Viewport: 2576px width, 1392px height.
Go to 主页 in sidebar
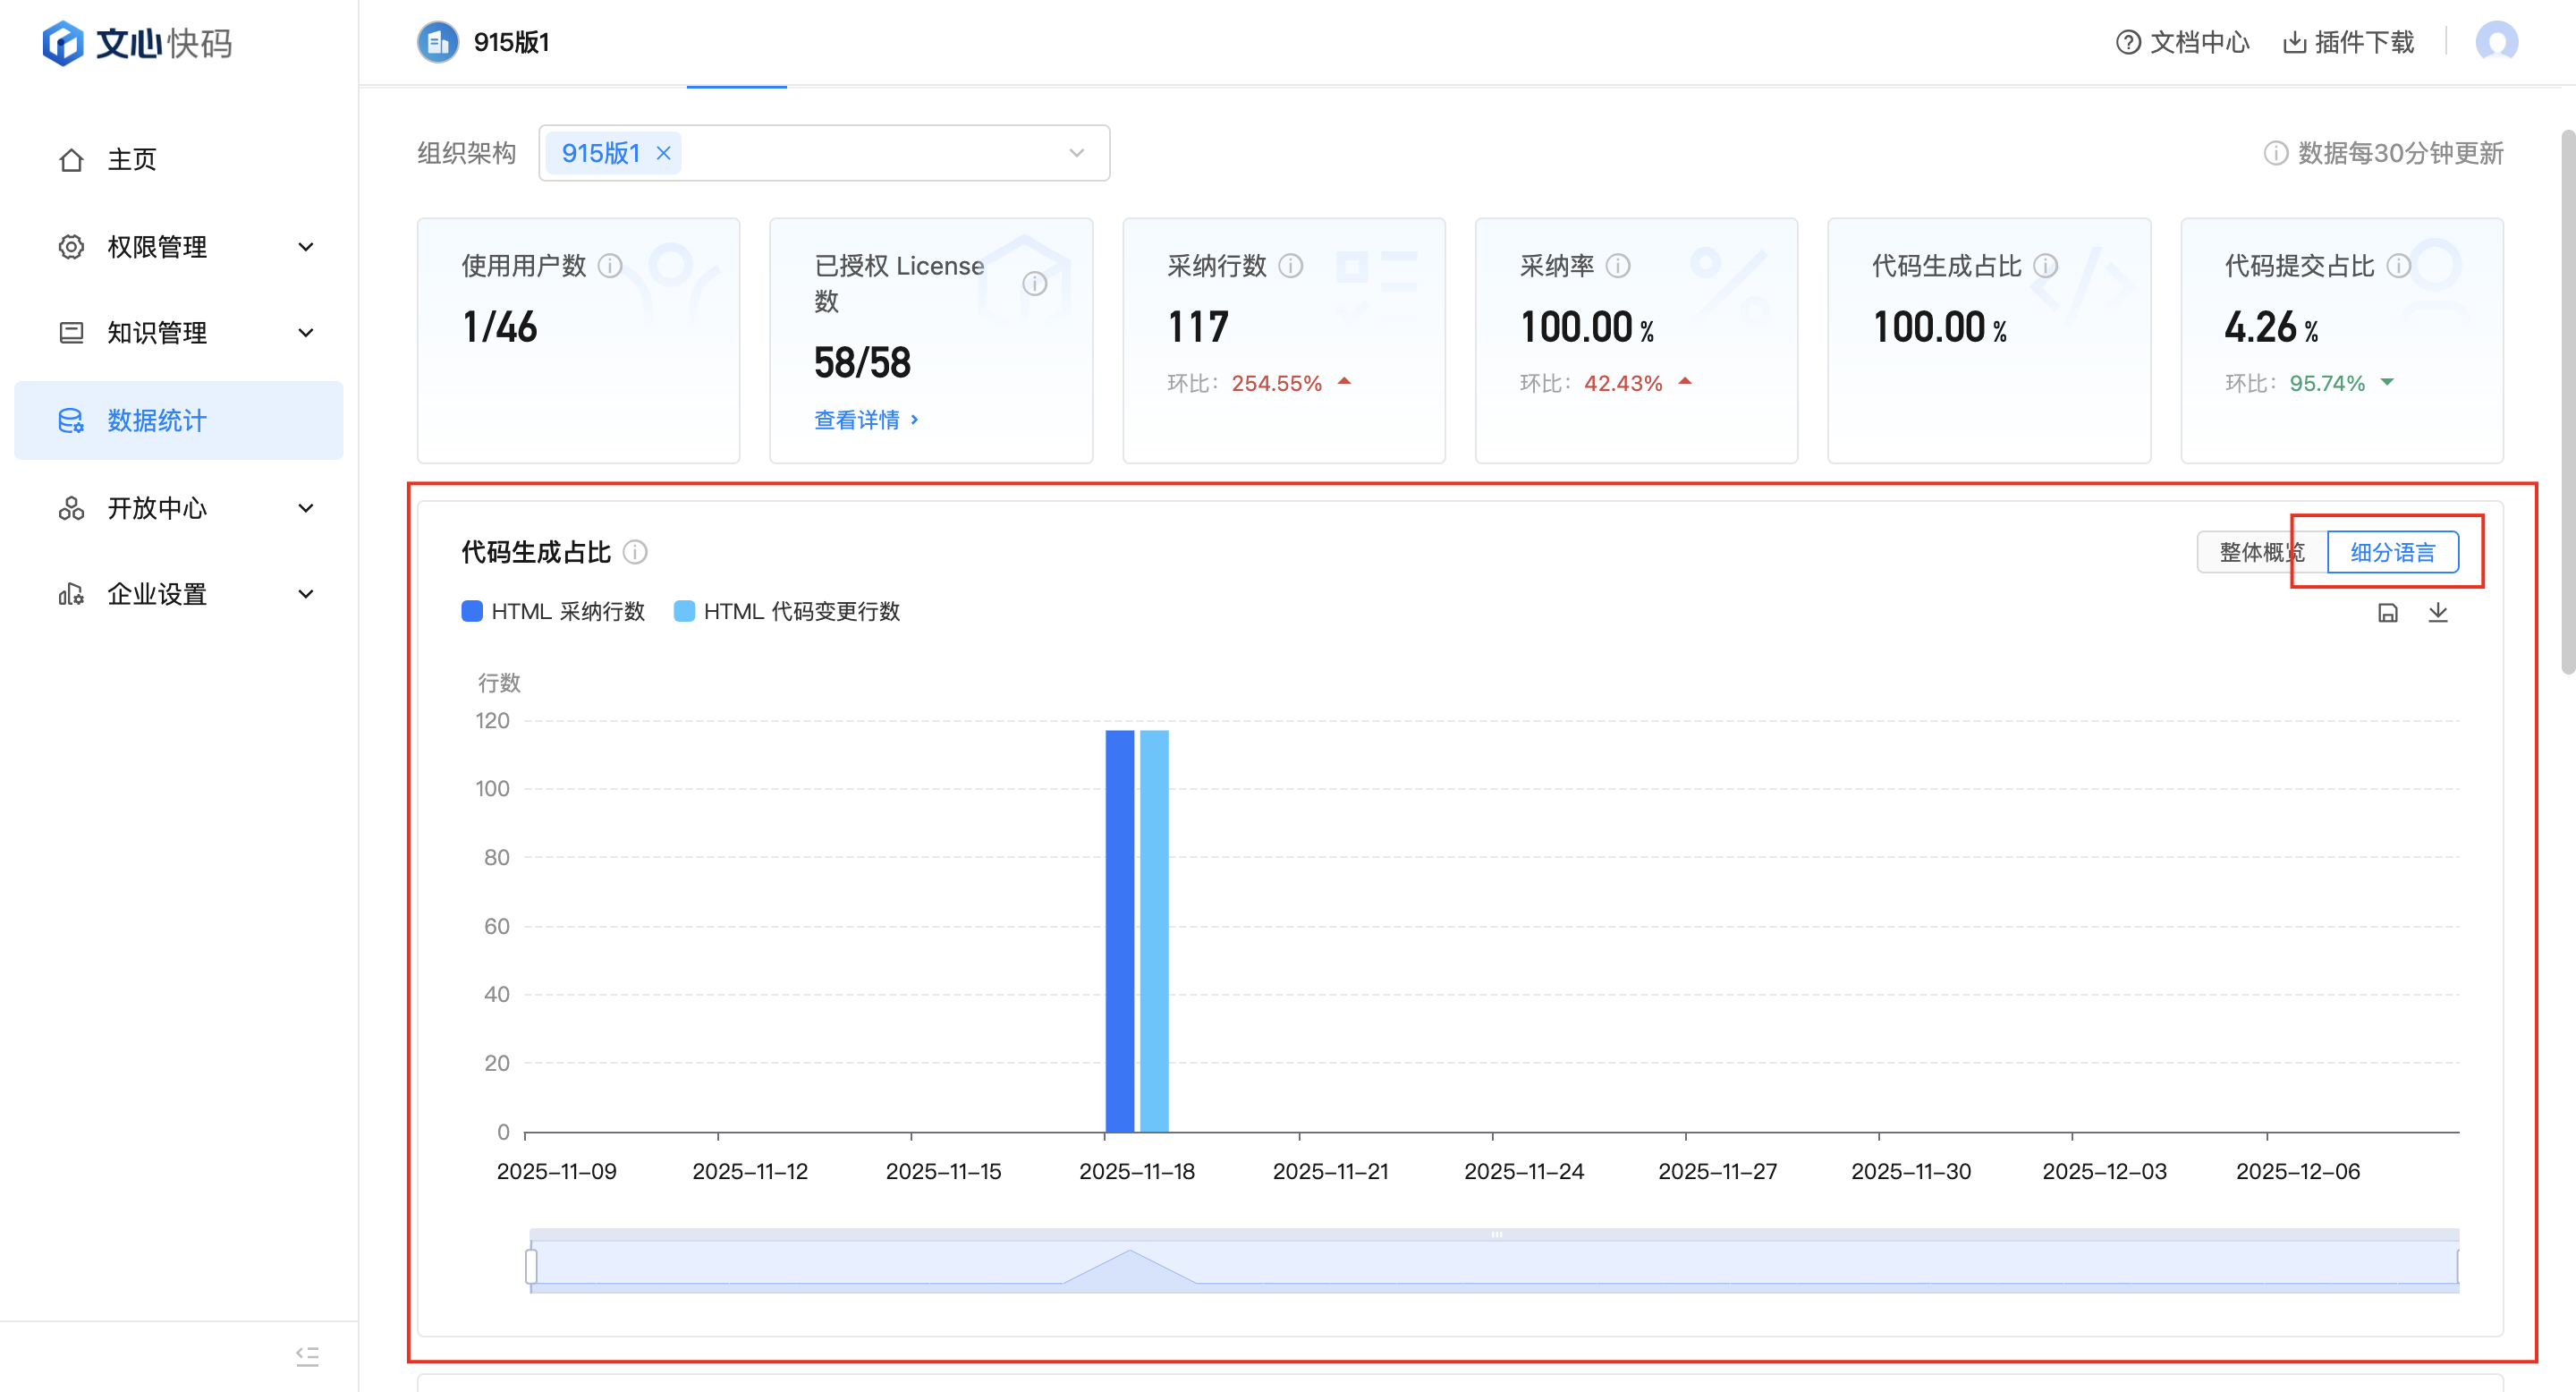(x=132, y=160)
